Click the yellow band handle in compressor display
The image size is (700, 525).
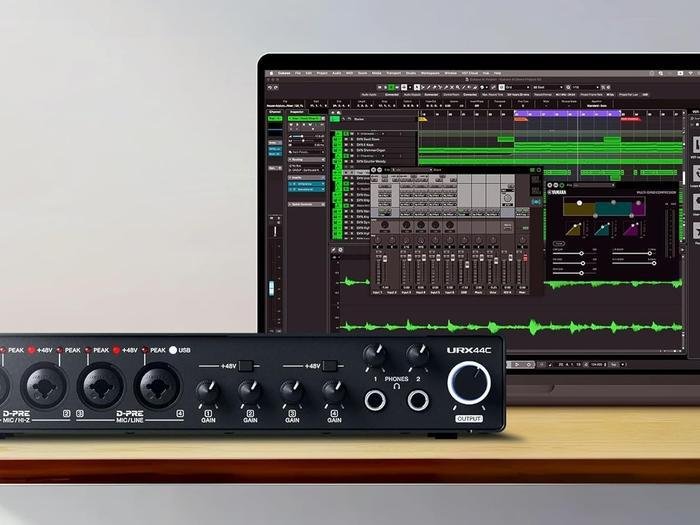(x=579, y=203)
